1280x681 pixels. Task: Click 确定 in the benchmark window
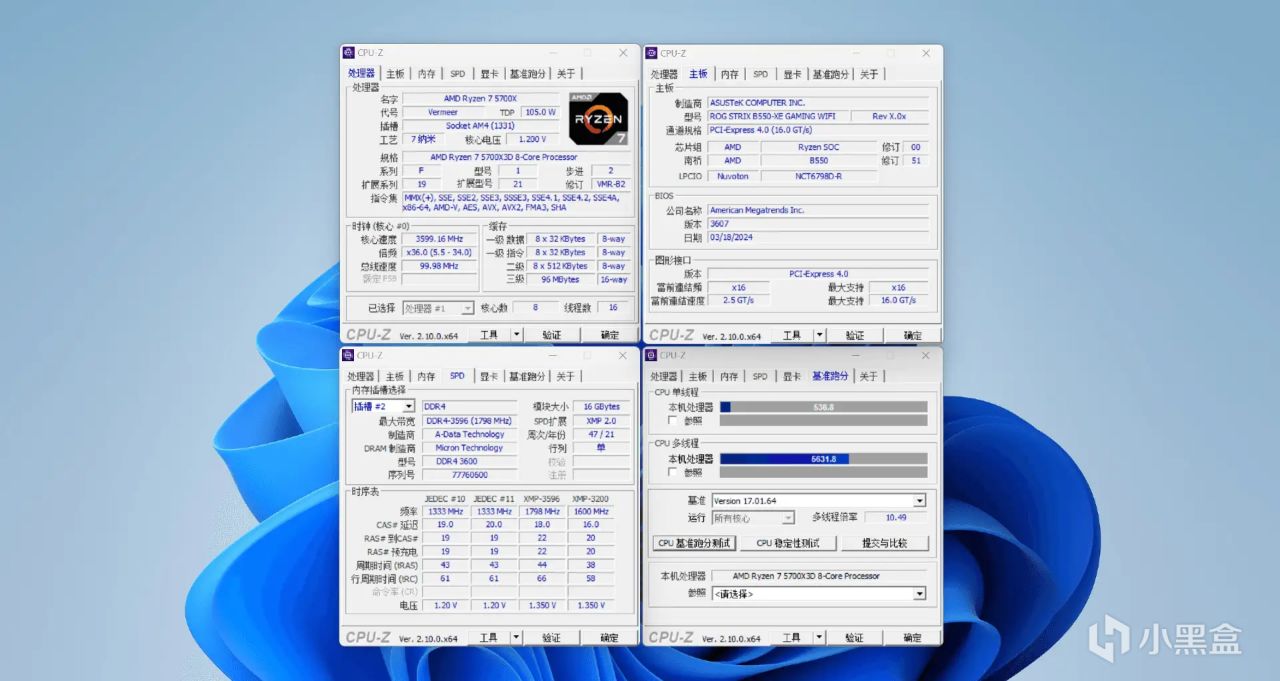pyautogui.click(x=913, y=638)
